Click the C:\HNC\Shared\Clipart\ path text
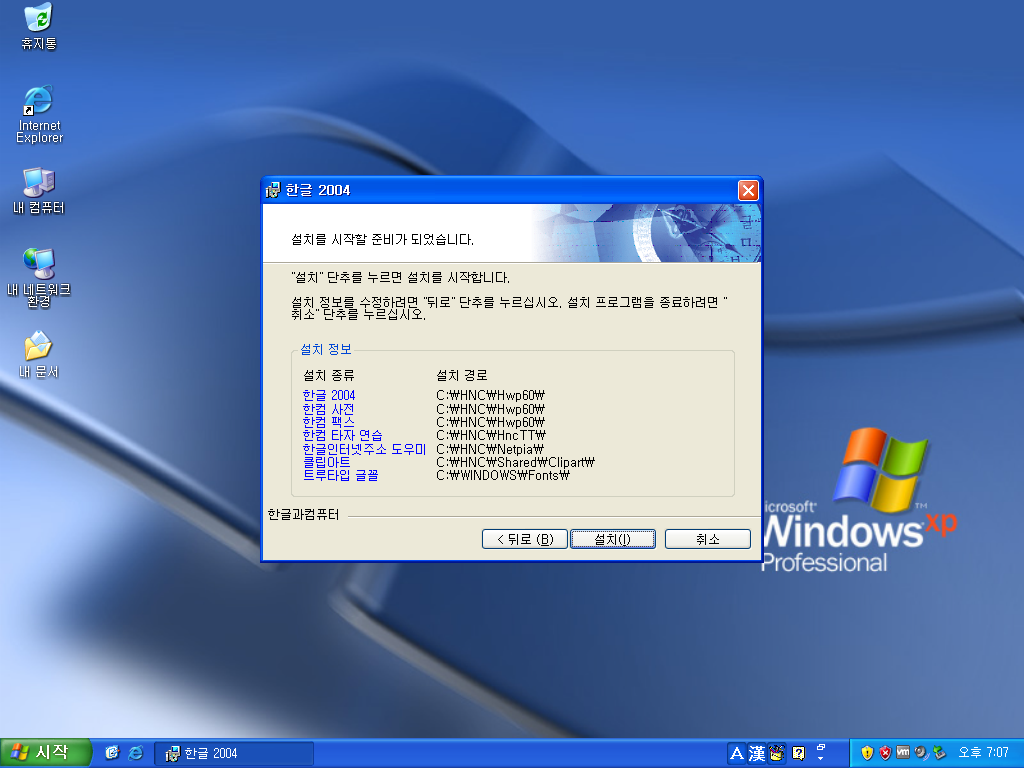 click(515, 462)
